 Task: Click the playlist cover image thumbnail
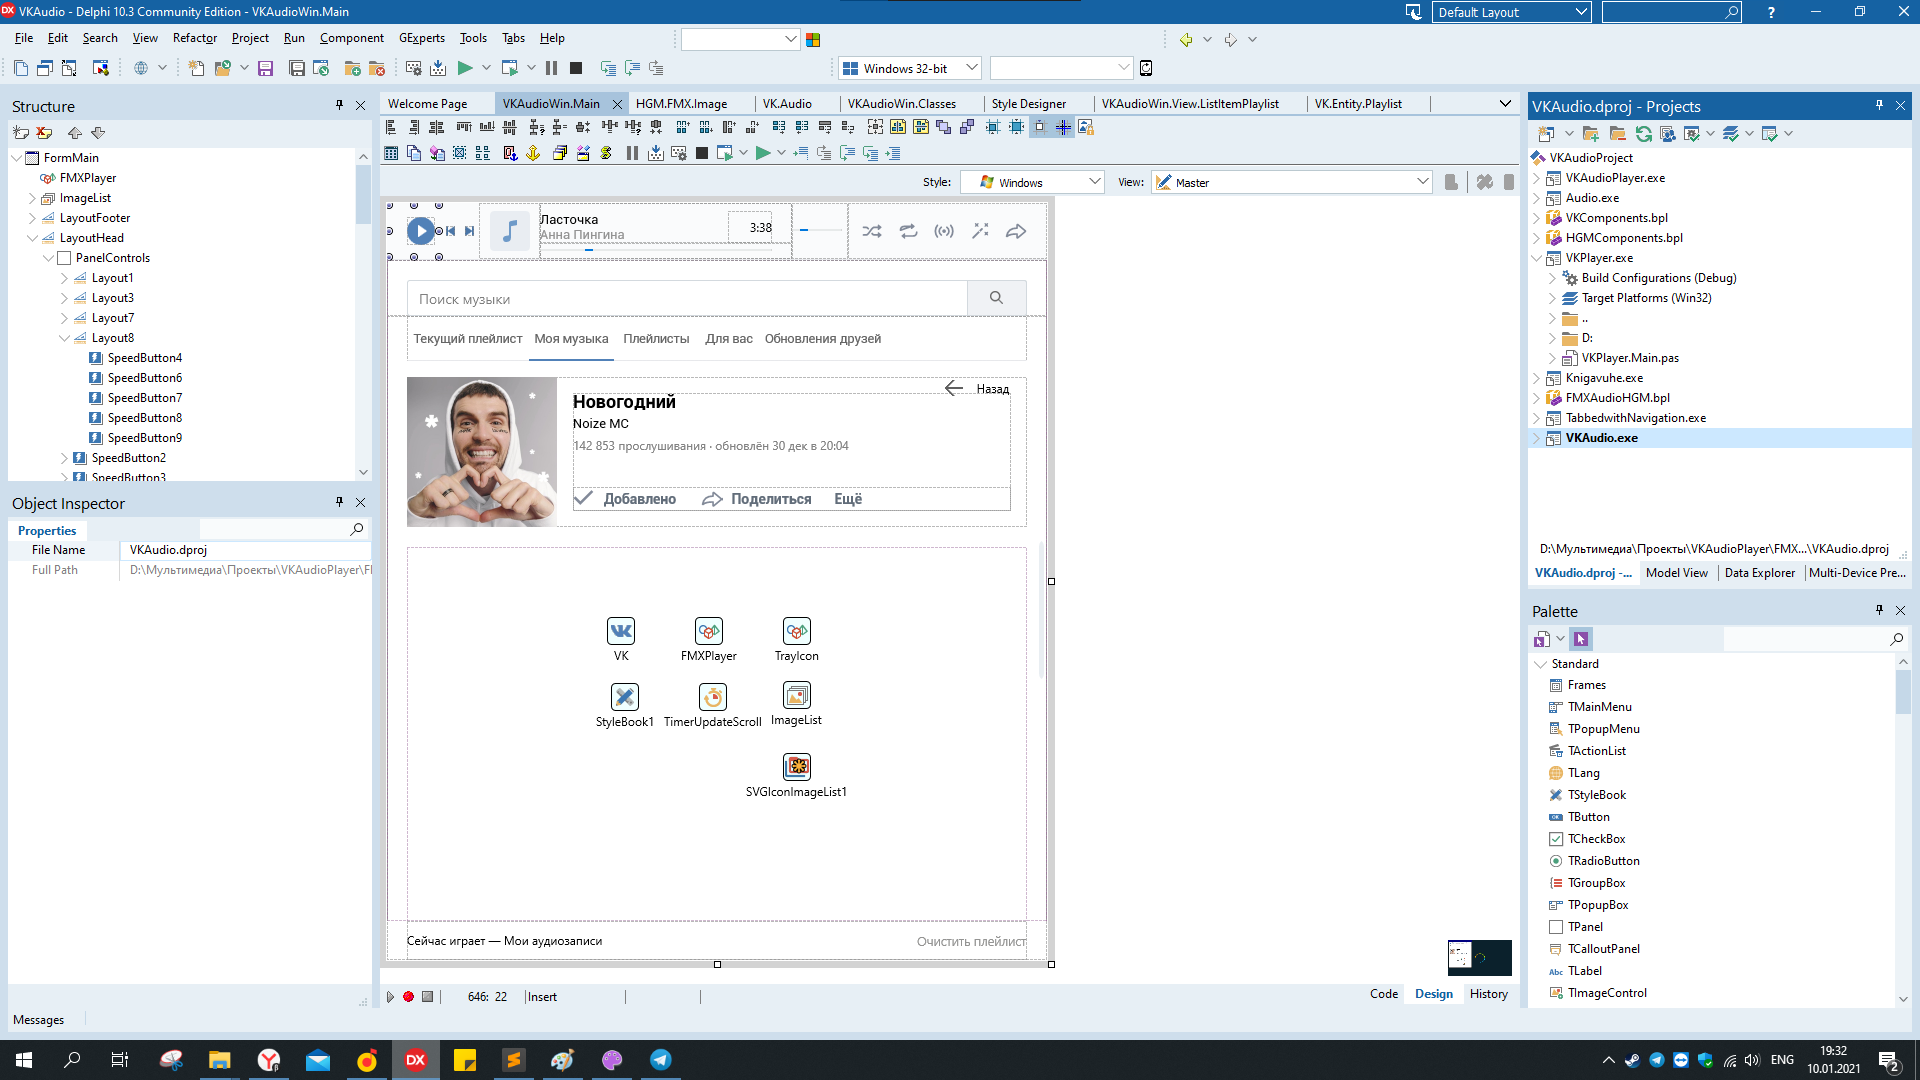[482, 452]
